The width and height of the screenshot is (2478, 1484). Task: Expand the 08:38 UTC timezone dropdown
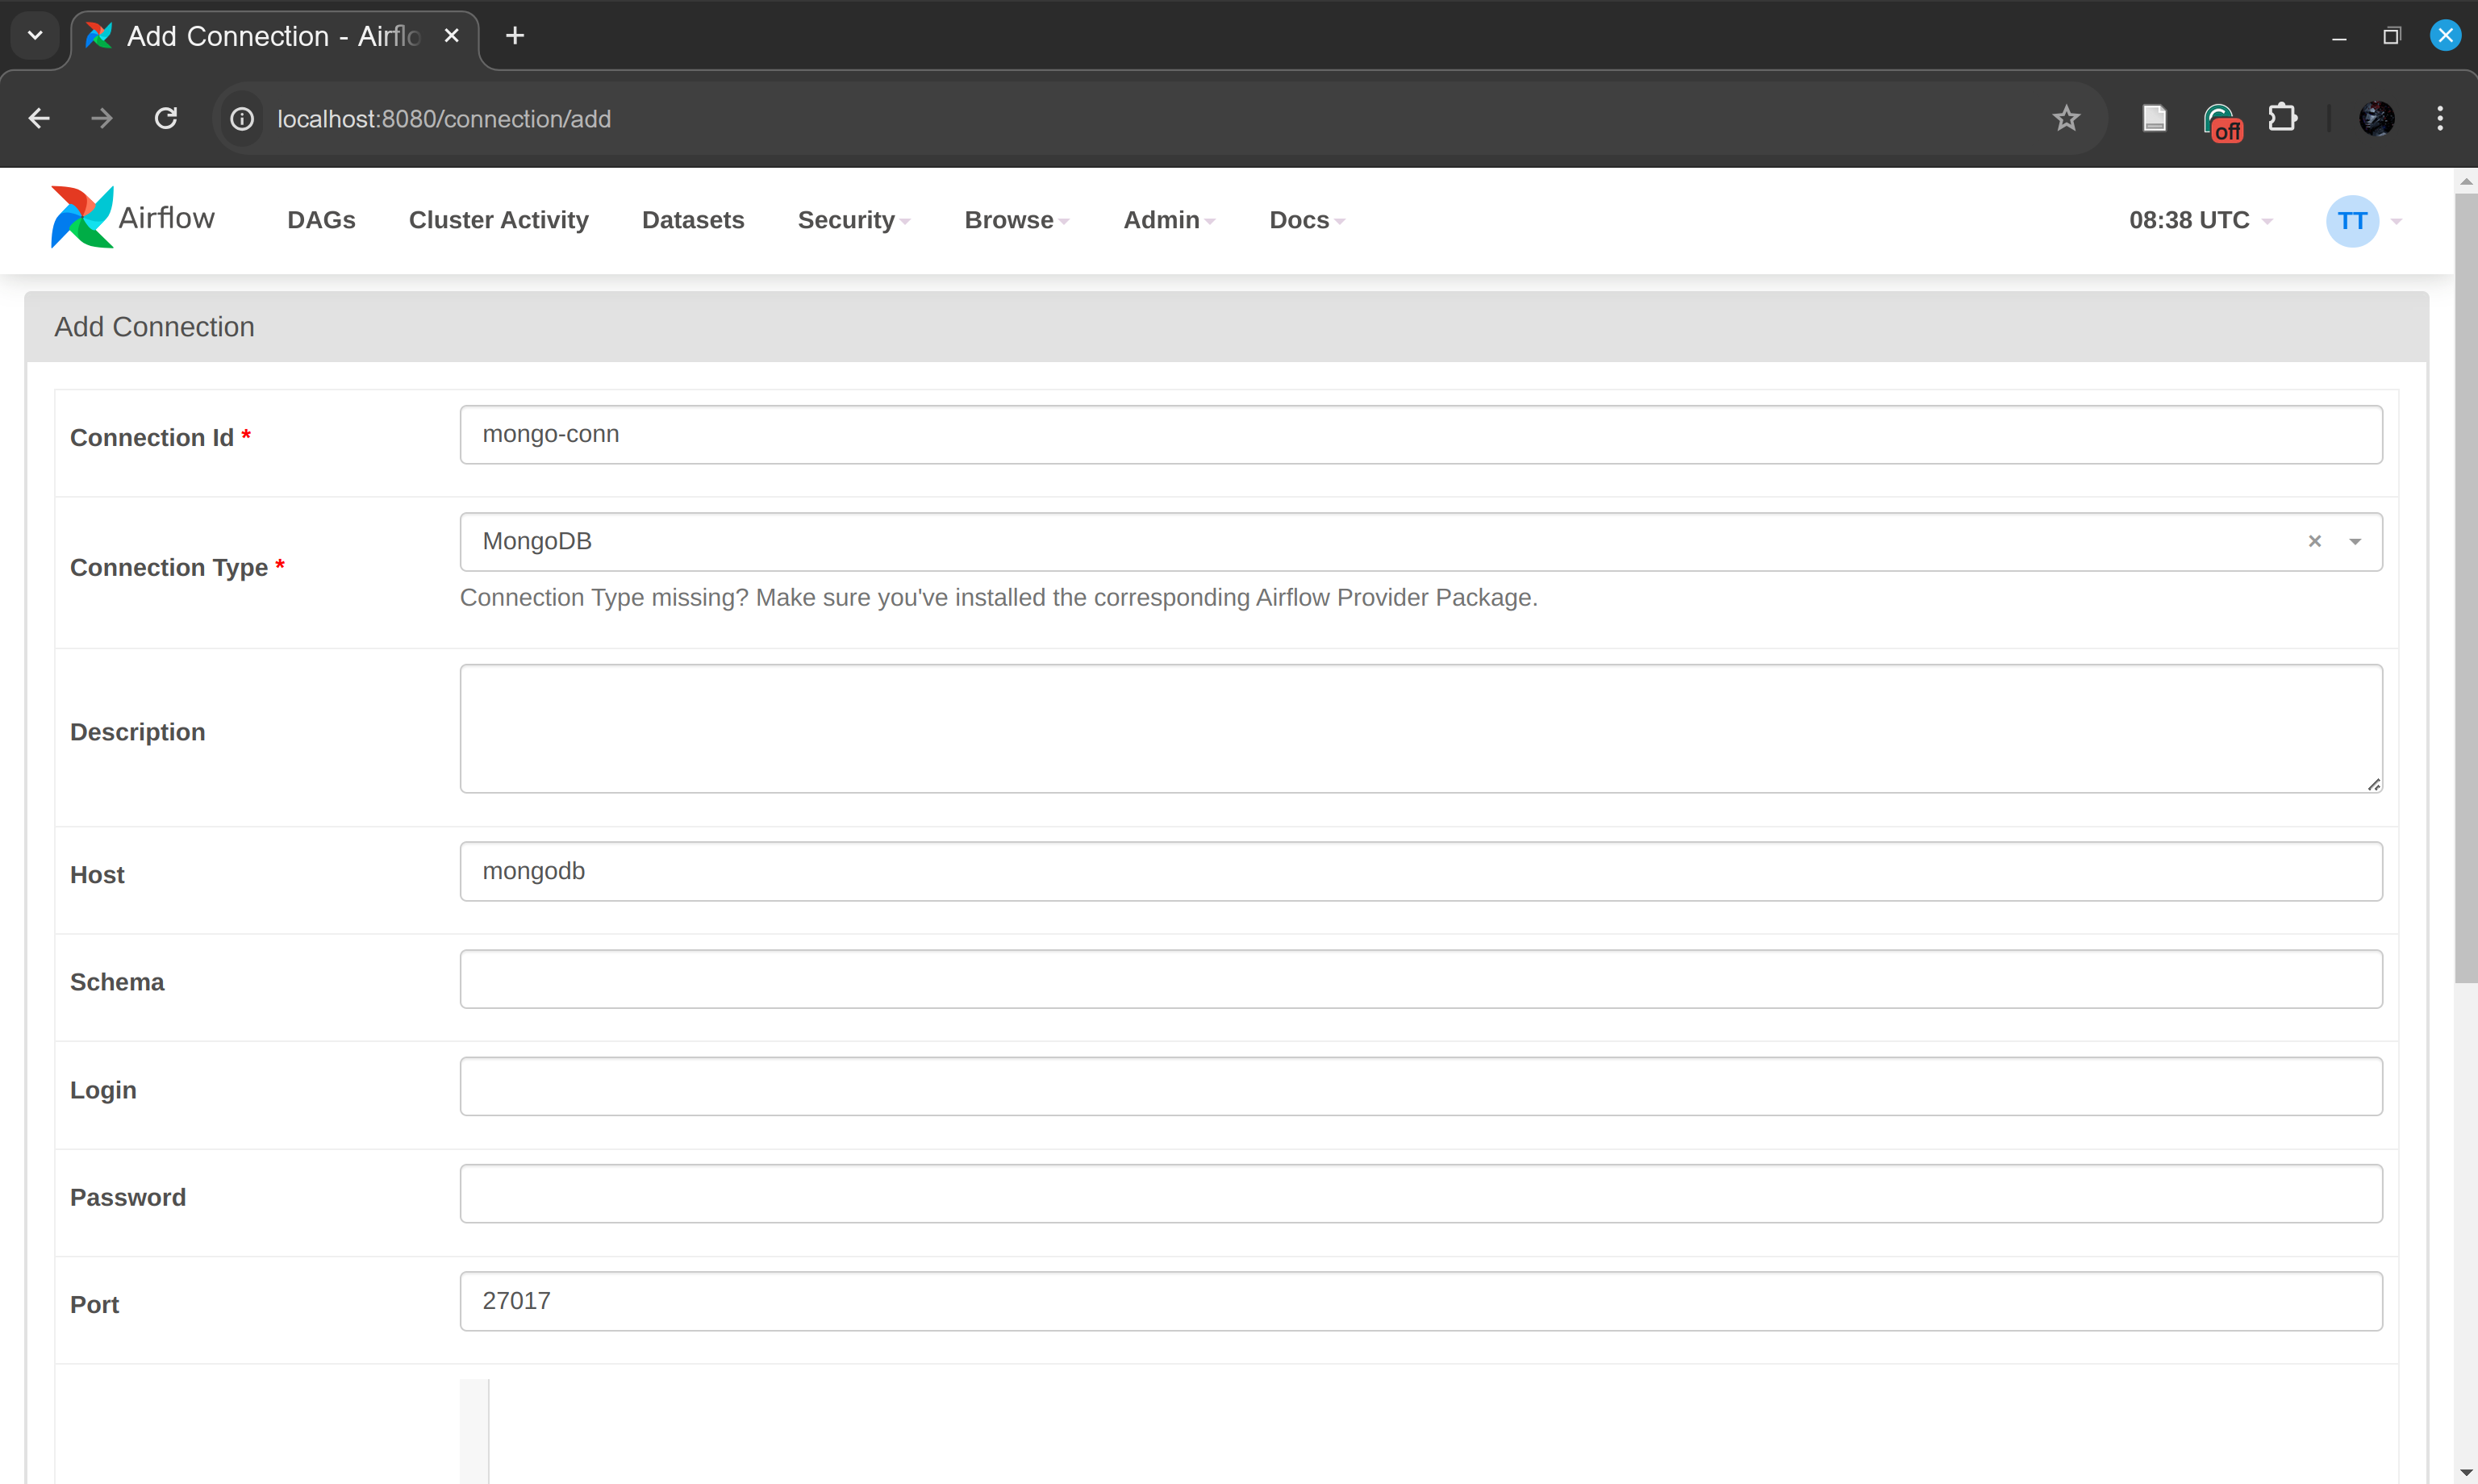tap(2199, 220)
